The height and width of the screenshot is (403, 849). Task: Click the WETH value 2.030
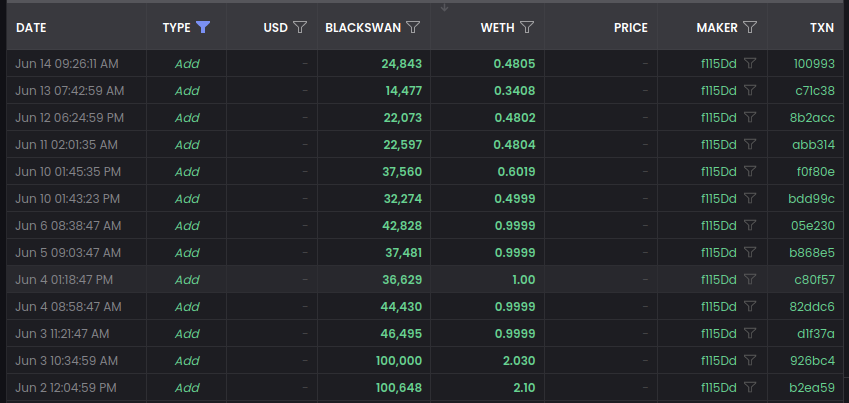pyautogui.click(x=519, y=361)
